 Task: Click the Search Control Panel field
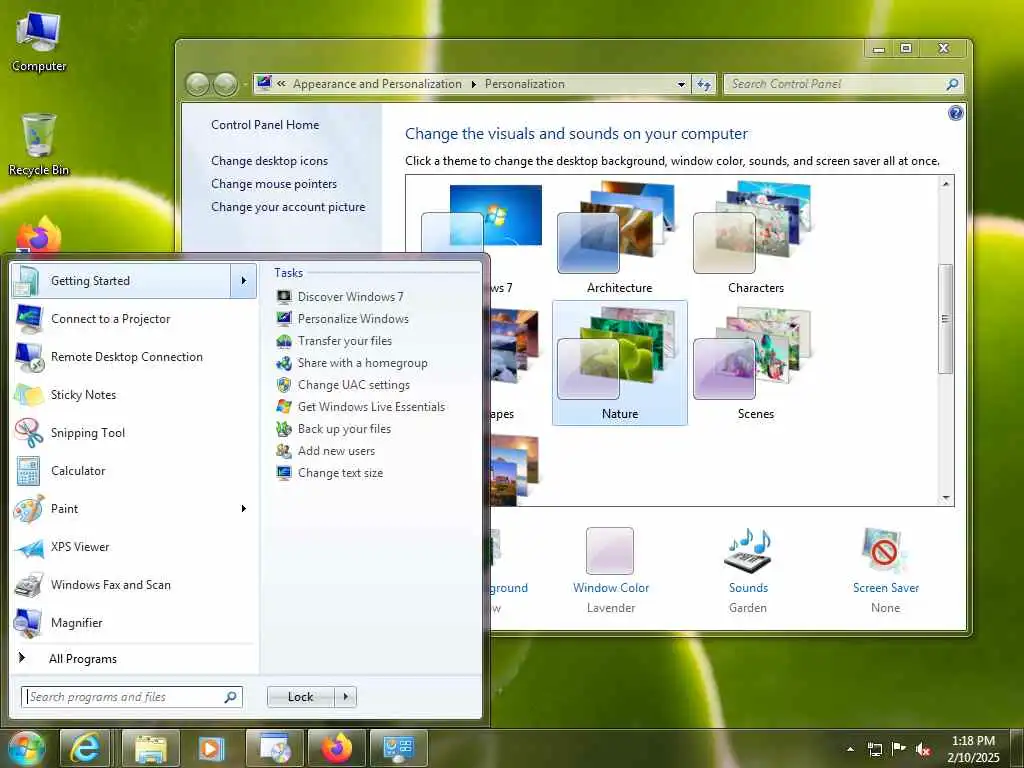click(x=844, y=84)
